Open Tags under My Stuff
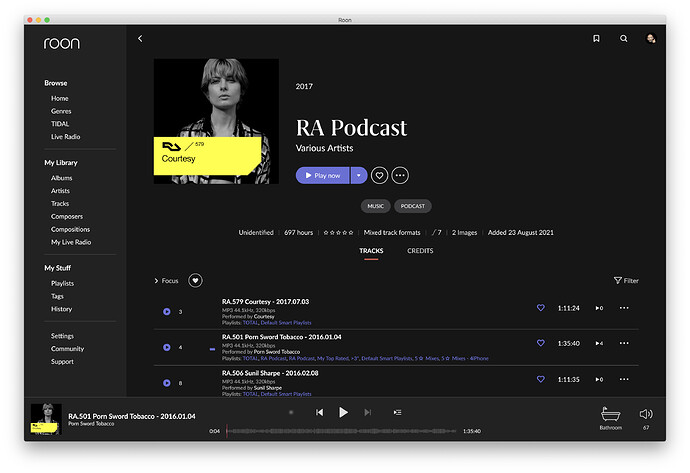 [x=57, y=296]
